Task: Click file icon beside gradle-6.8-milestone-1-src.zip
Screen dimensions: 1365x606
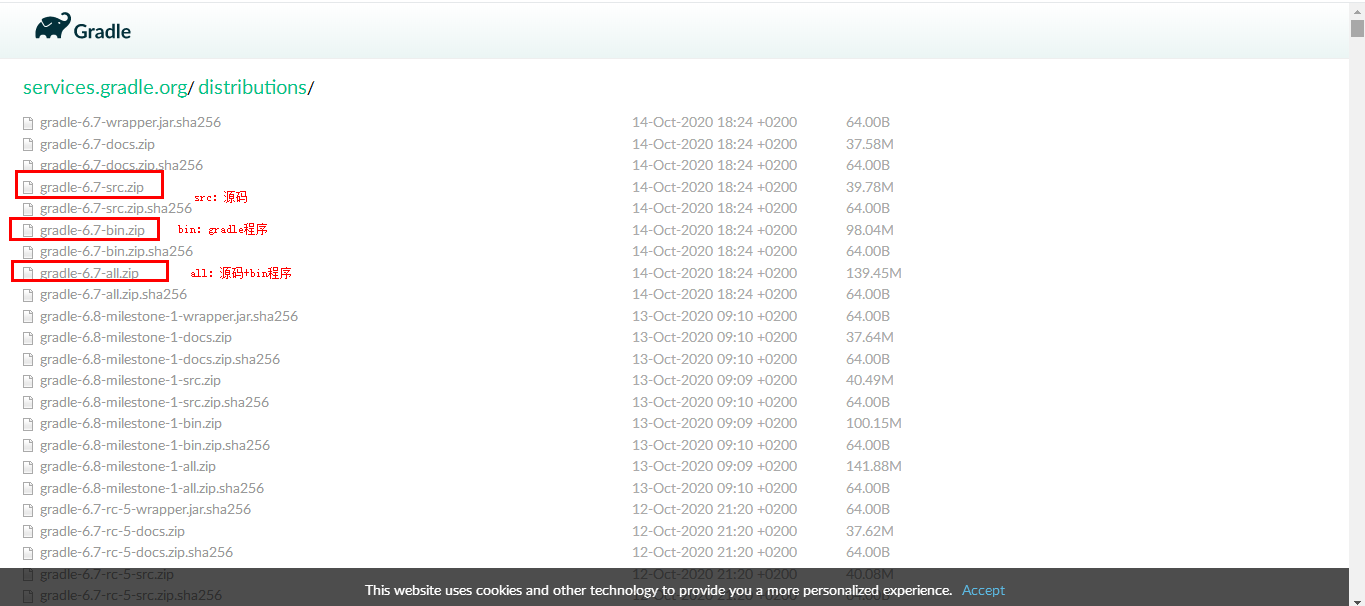Action: click(29, 381)
